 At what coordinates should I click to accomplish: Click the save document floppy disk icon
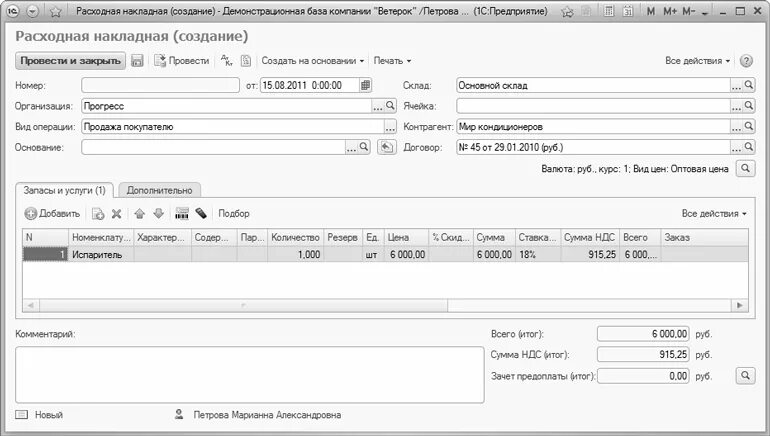click(x=137, y=61)
